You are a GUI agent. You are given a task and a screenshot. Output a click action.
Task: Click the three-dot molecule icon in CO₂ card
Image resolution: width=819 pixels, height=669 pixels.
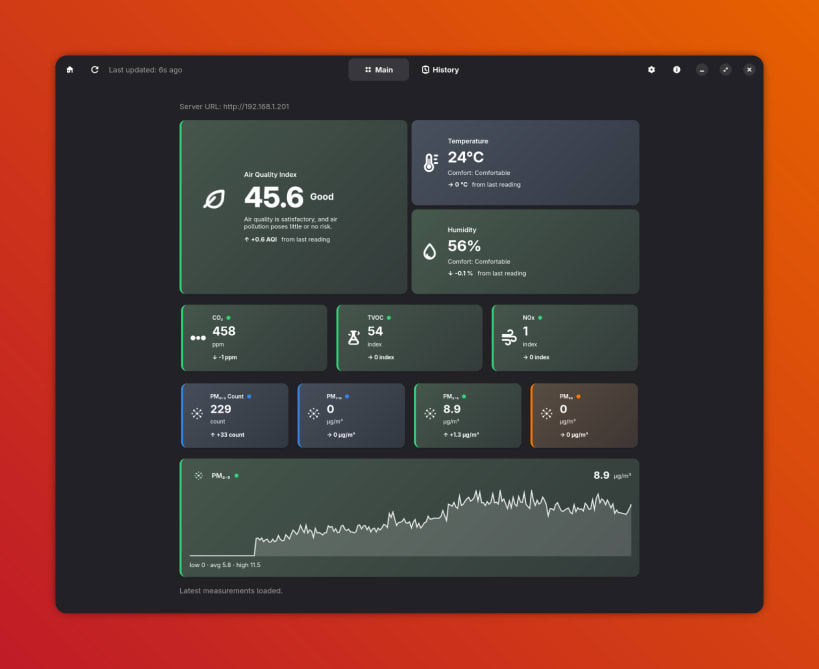[x=198, y=338]
